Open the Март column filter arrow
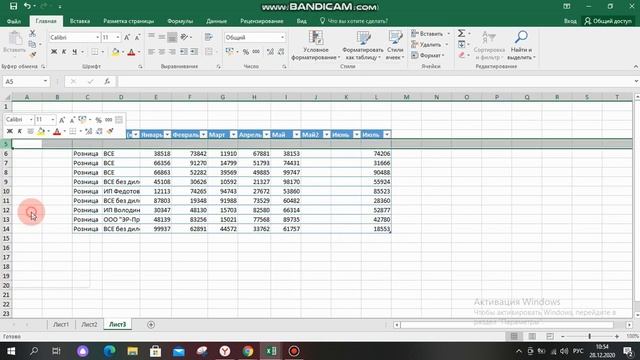The height and width of the screenshot is (360, 640). tap(233, 135)
